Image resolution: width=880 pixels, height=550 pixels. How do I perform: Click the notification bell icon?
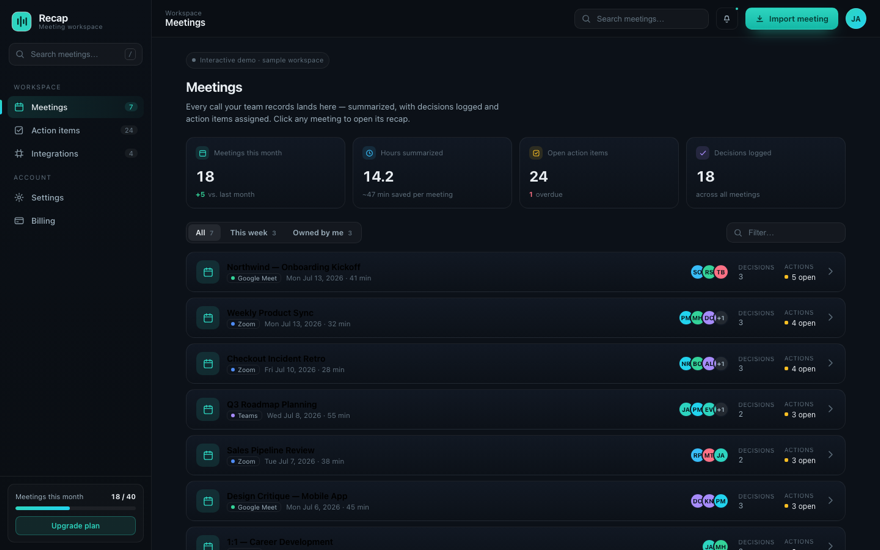[x=726, y=19]
